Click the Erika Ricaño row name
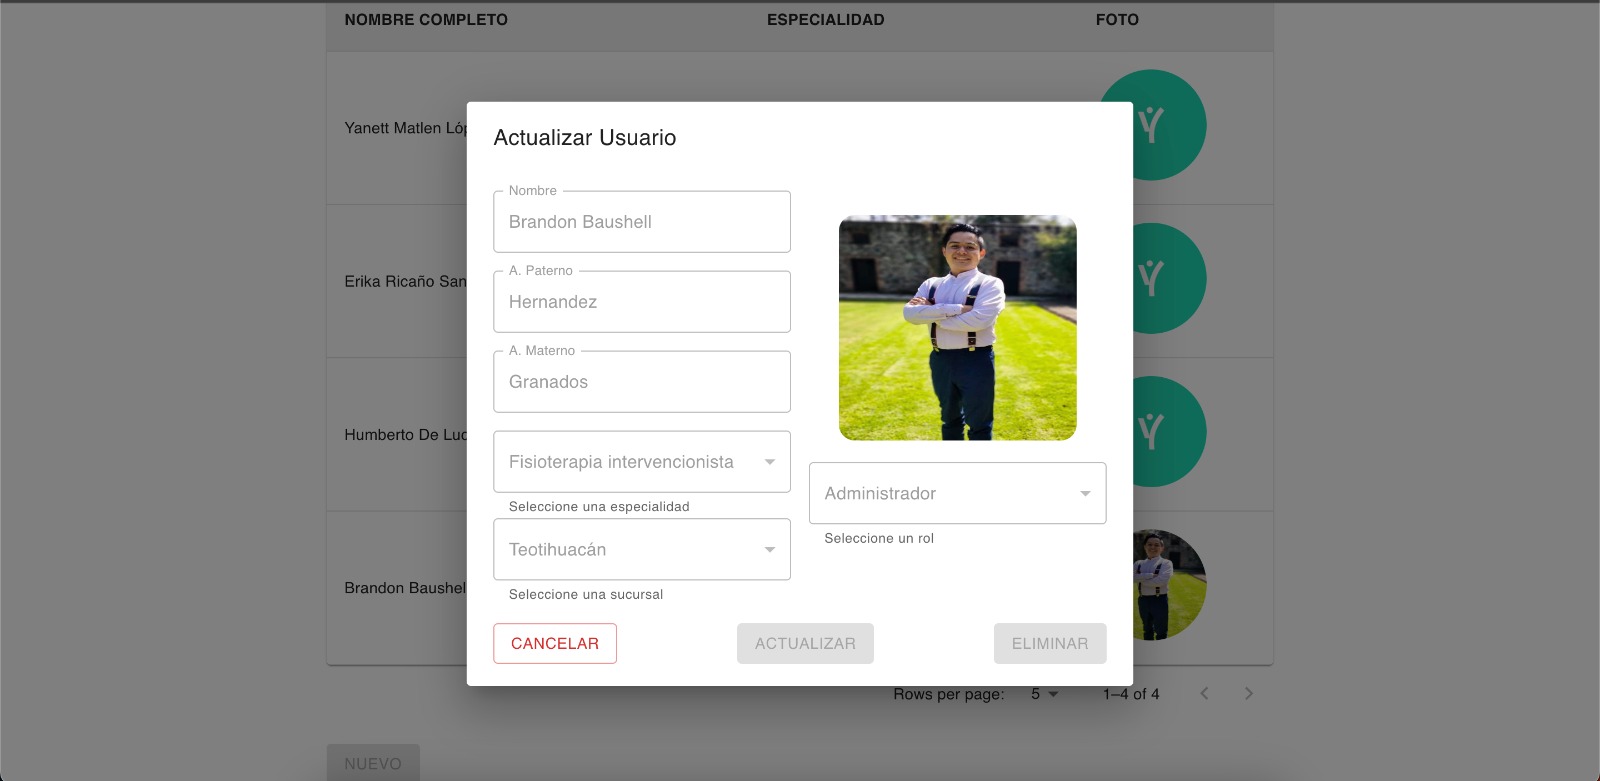This screenshot has height=781, width=1600. pos(405,281)
